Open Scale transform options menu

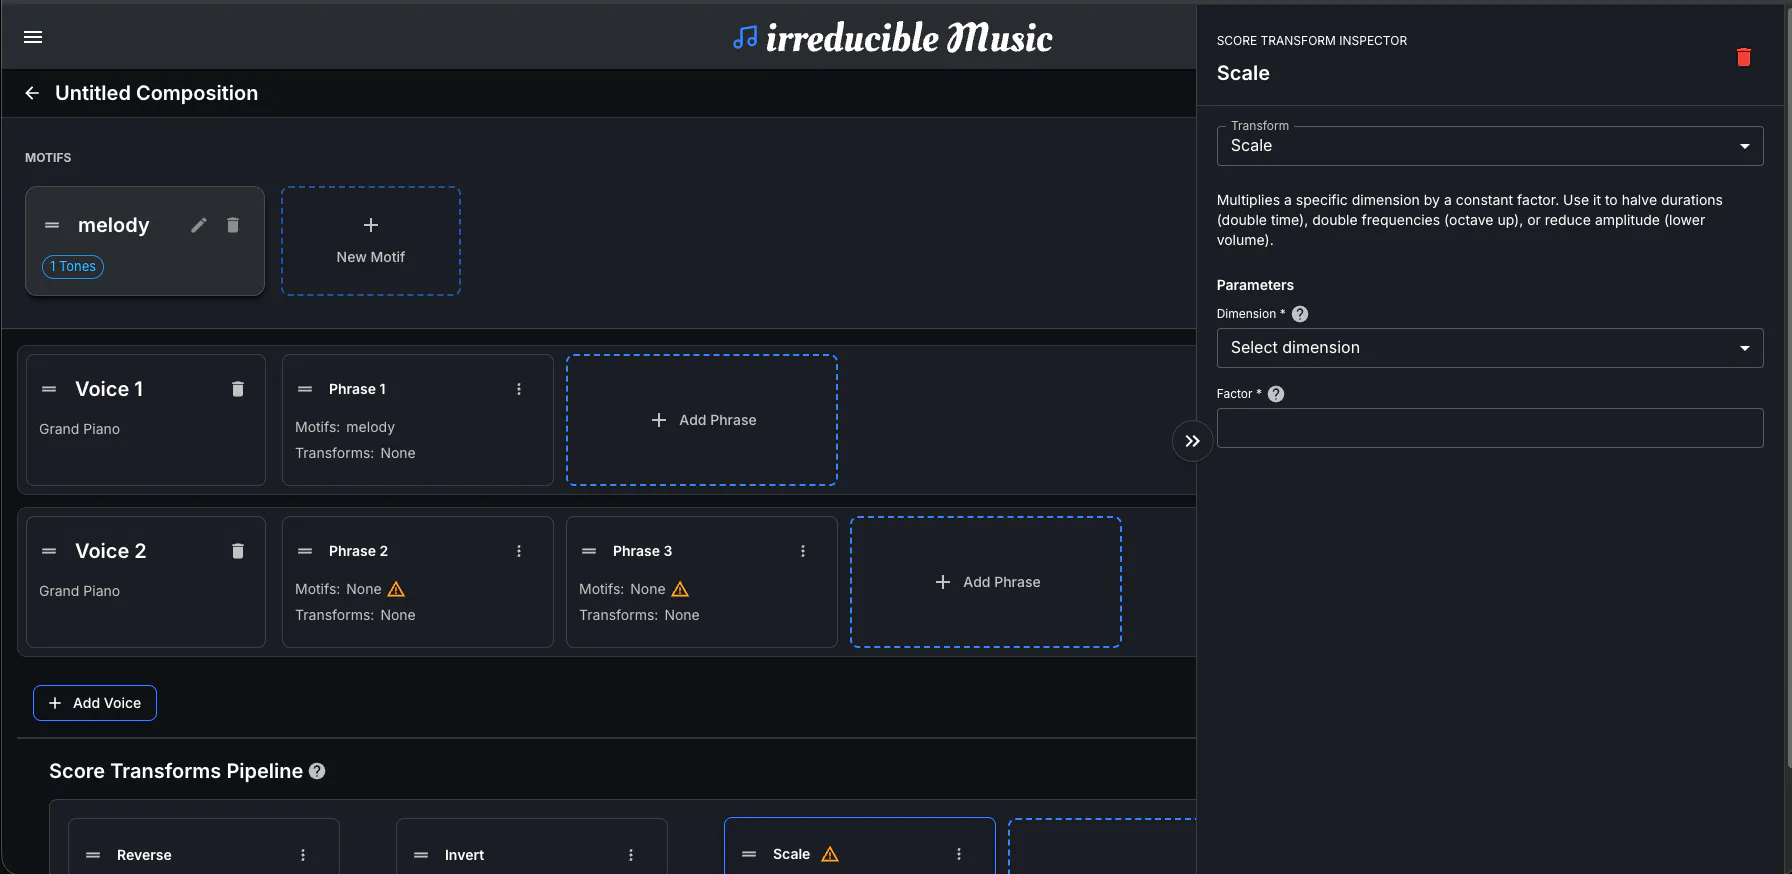(x=959, y=854)
